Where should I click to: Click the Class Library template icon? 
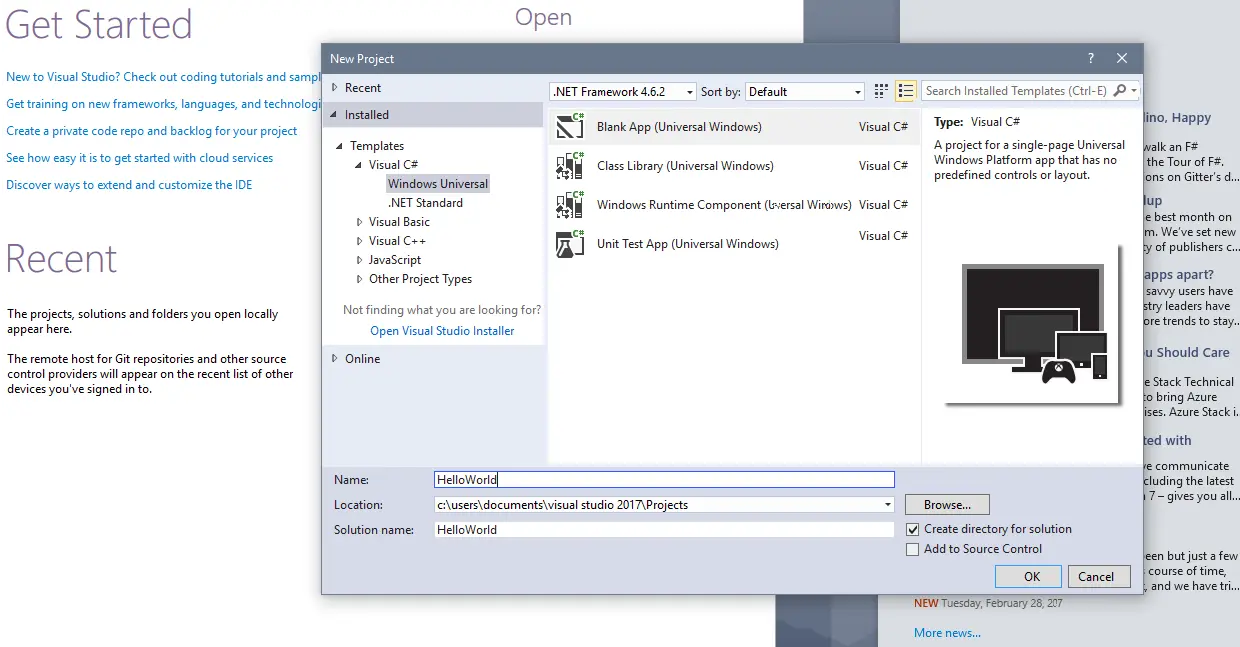tap(570, 166)
